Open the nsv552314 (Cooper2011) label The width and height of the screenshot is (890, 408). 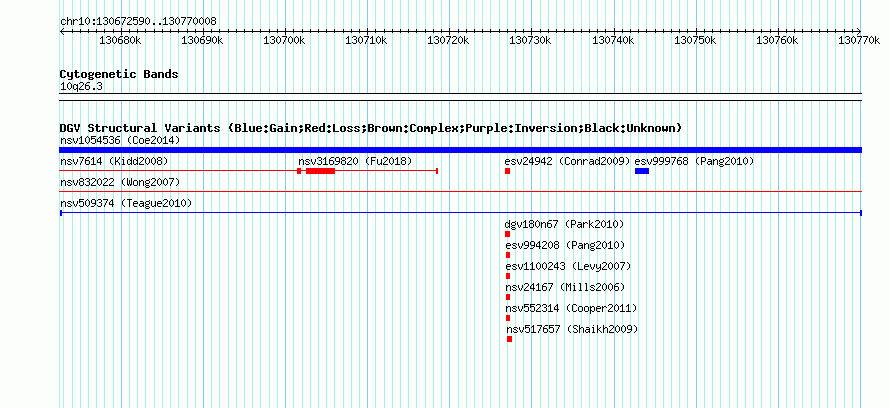pos(572,308)
